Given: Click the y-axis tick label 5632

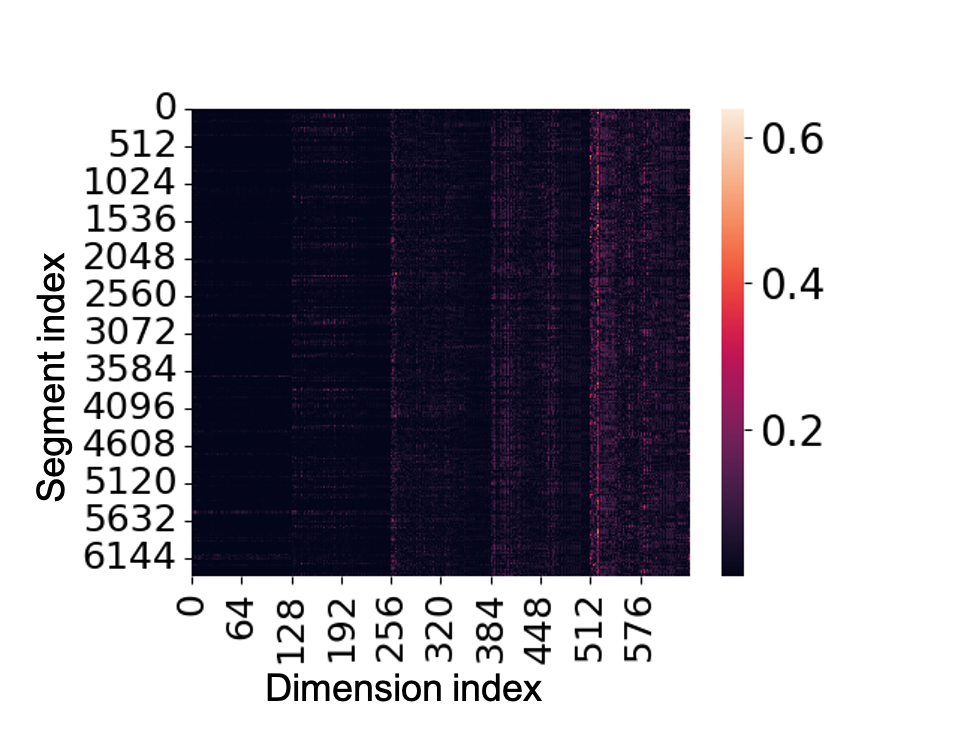Looking at the screenshot, I should point(130,519).
